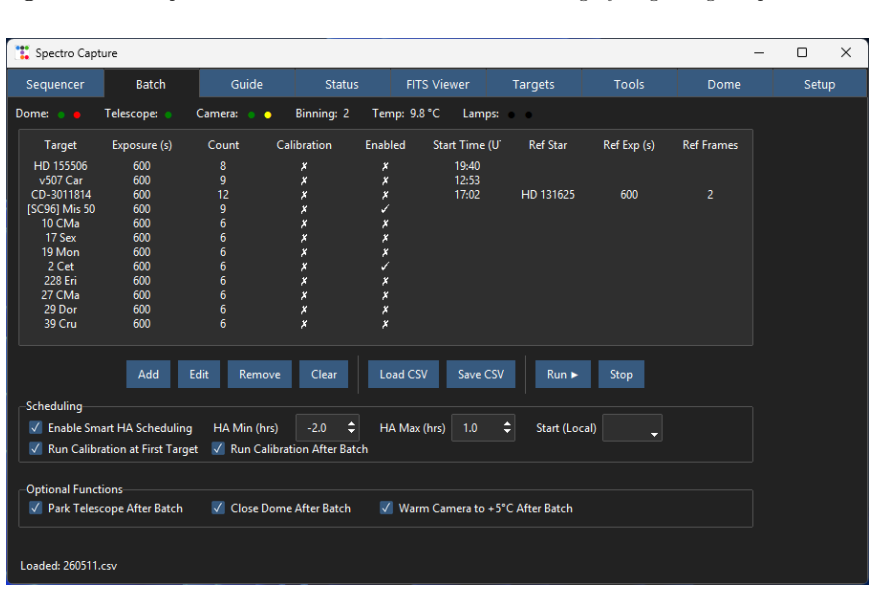
Task: Maximize the Spectro Capture window
Action: tap(802, 52)
